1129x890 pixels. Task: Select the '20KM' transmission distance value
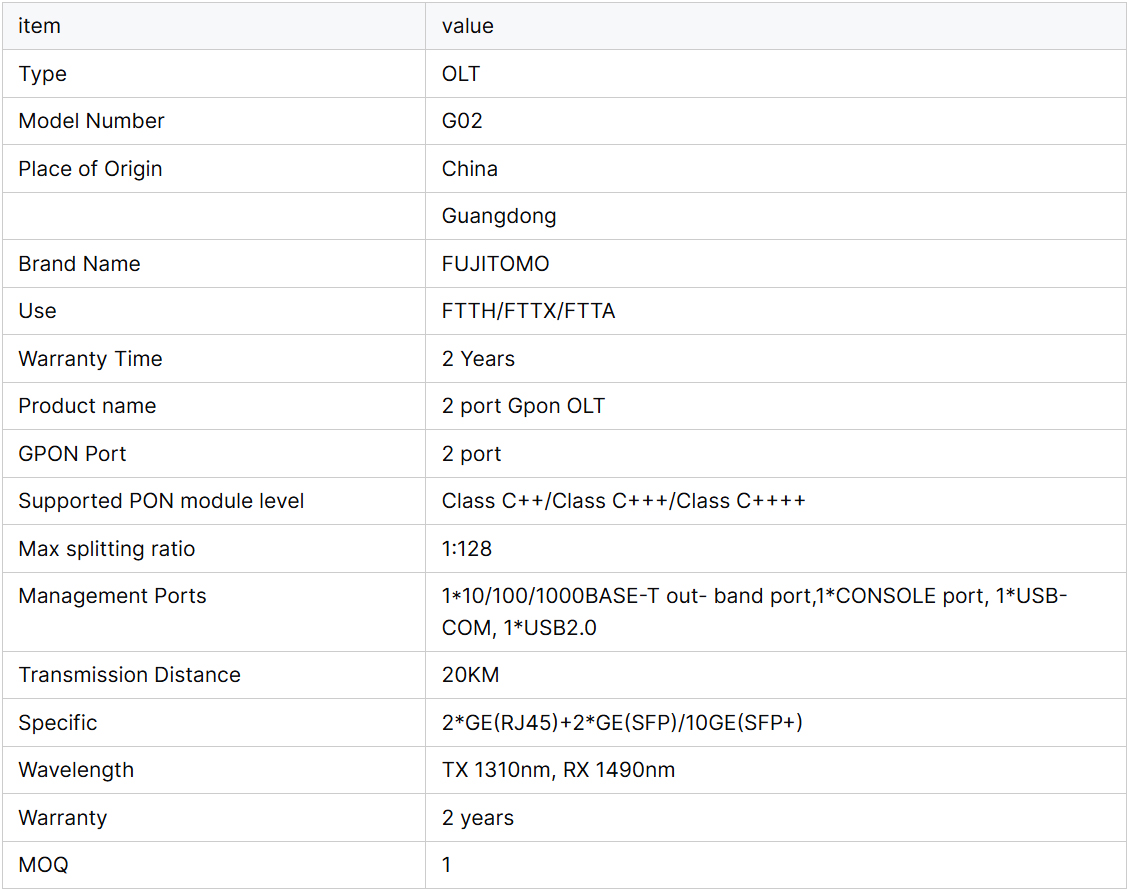(x=470, y=675)
